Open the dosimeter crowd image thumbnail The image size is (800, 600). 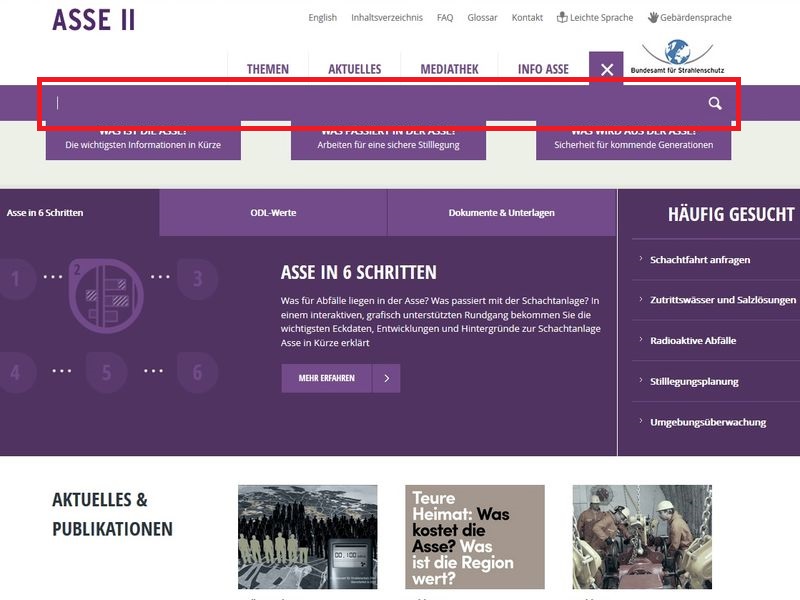pyautogui.click(x=308, y=537)
